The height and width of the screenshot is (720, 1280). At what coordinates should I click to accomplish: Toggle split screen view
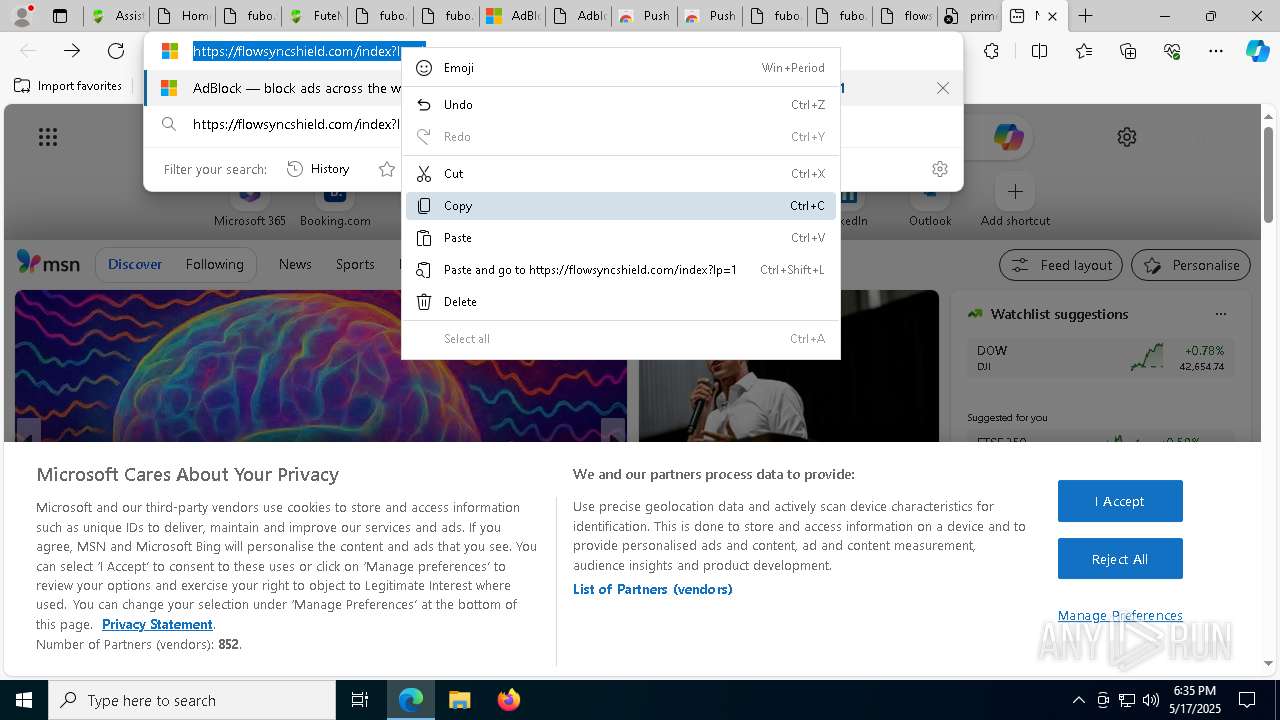click(x=1039, y=51)
